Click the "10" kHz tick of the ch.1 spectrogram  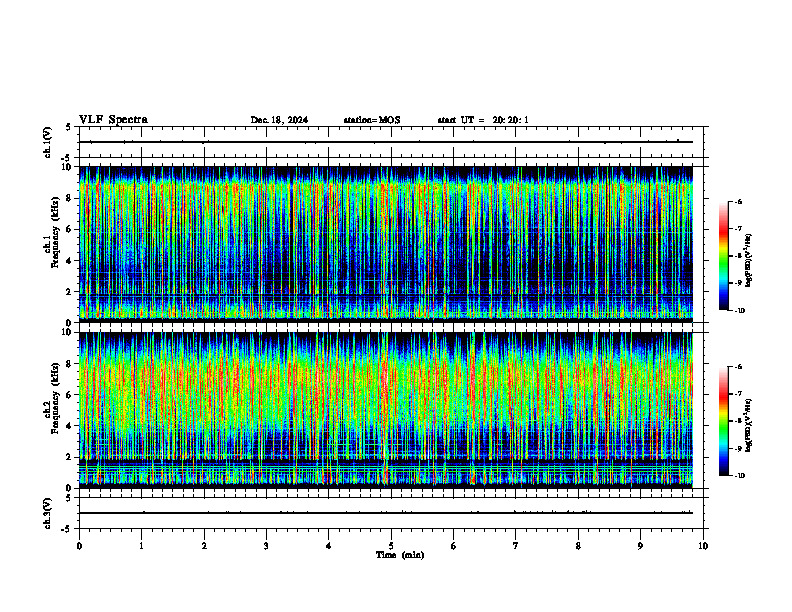[x=68, y=167]
